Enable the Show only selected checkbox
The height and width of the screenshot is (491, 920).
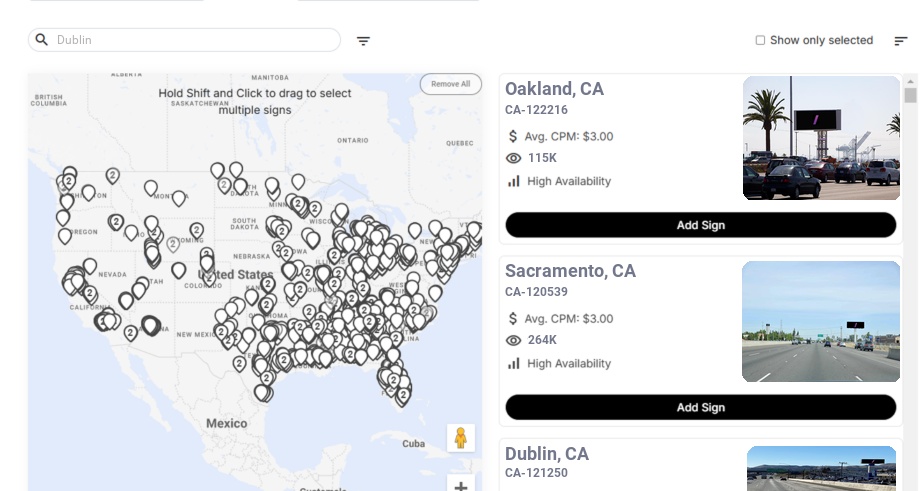click(760, 41)
